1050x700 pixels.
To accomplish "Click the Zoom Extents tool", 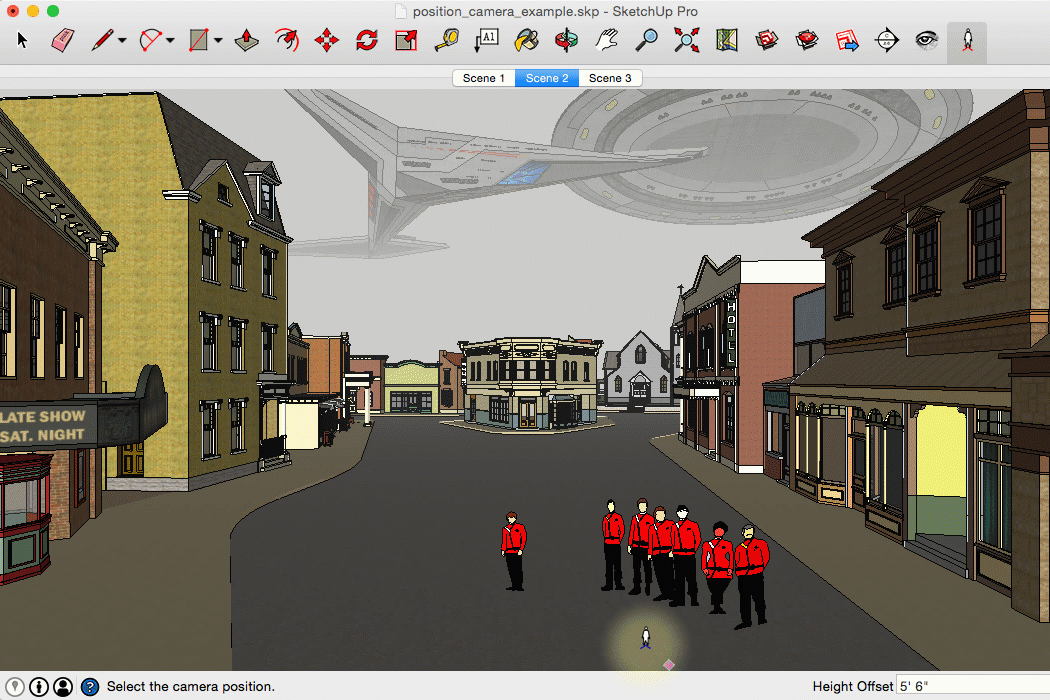I will click(686, 40).
